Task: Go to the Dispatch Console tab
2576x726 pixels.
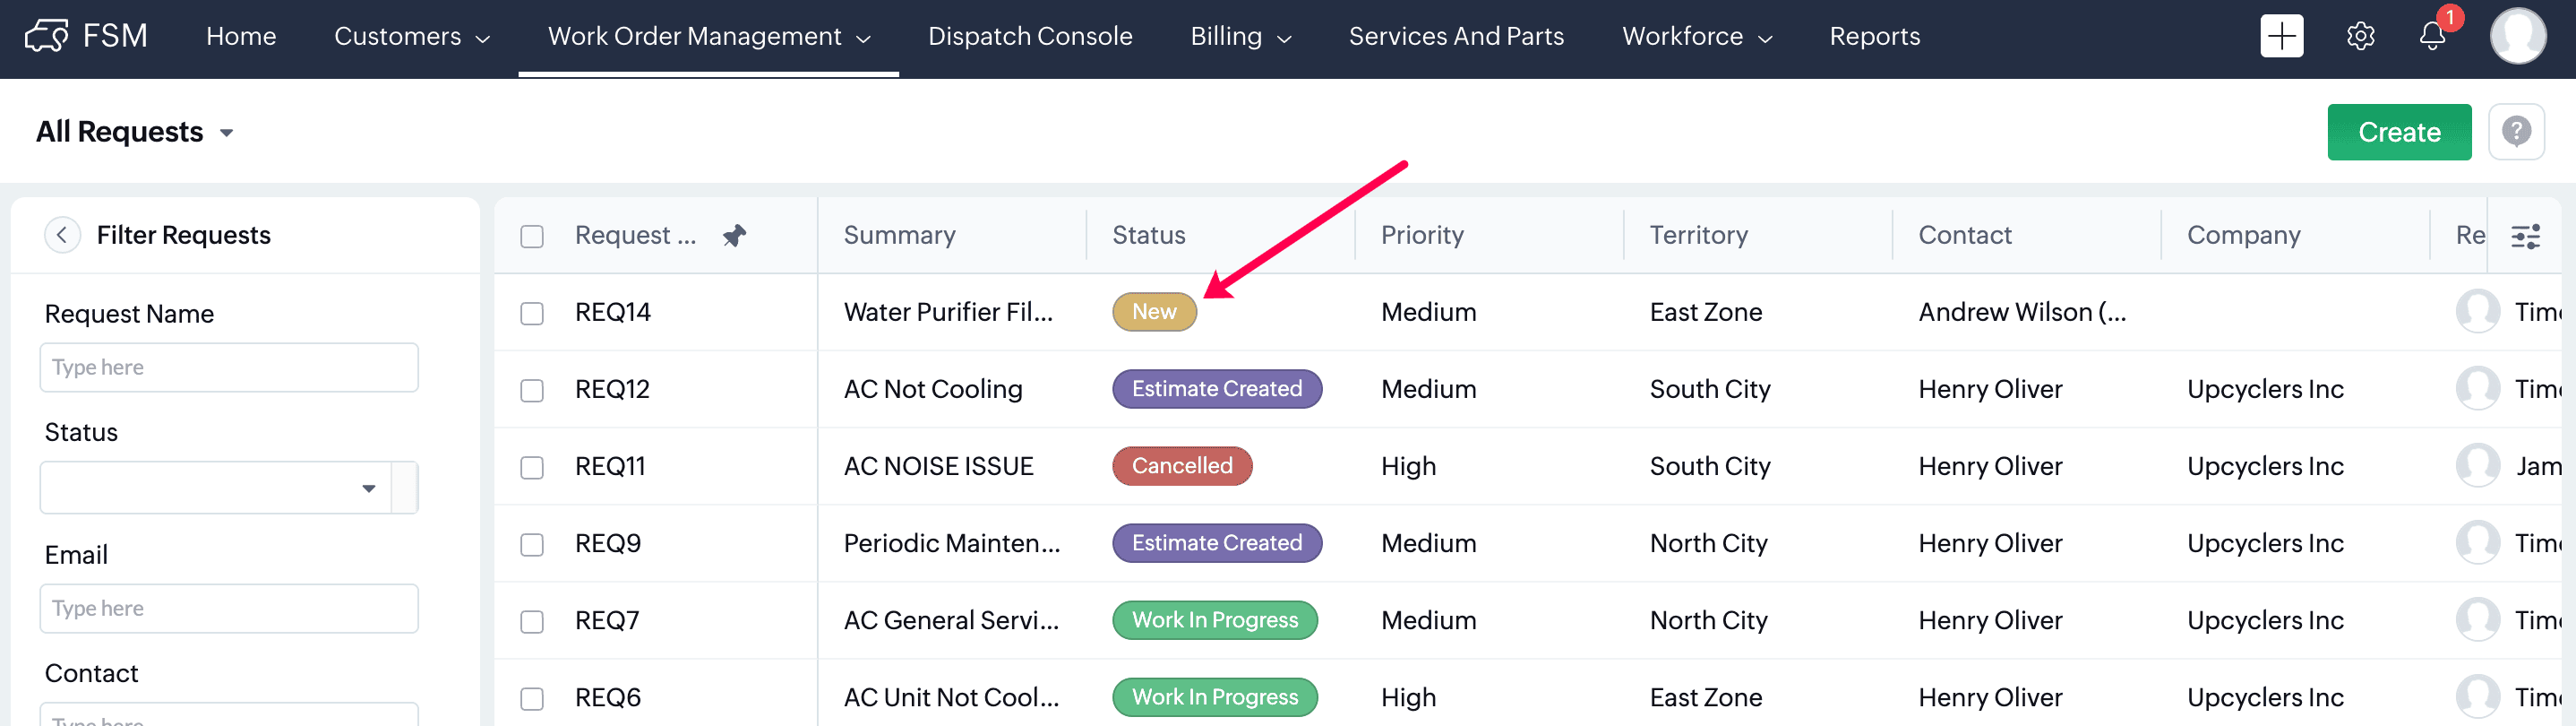Action: click(x=1029, y=36)
